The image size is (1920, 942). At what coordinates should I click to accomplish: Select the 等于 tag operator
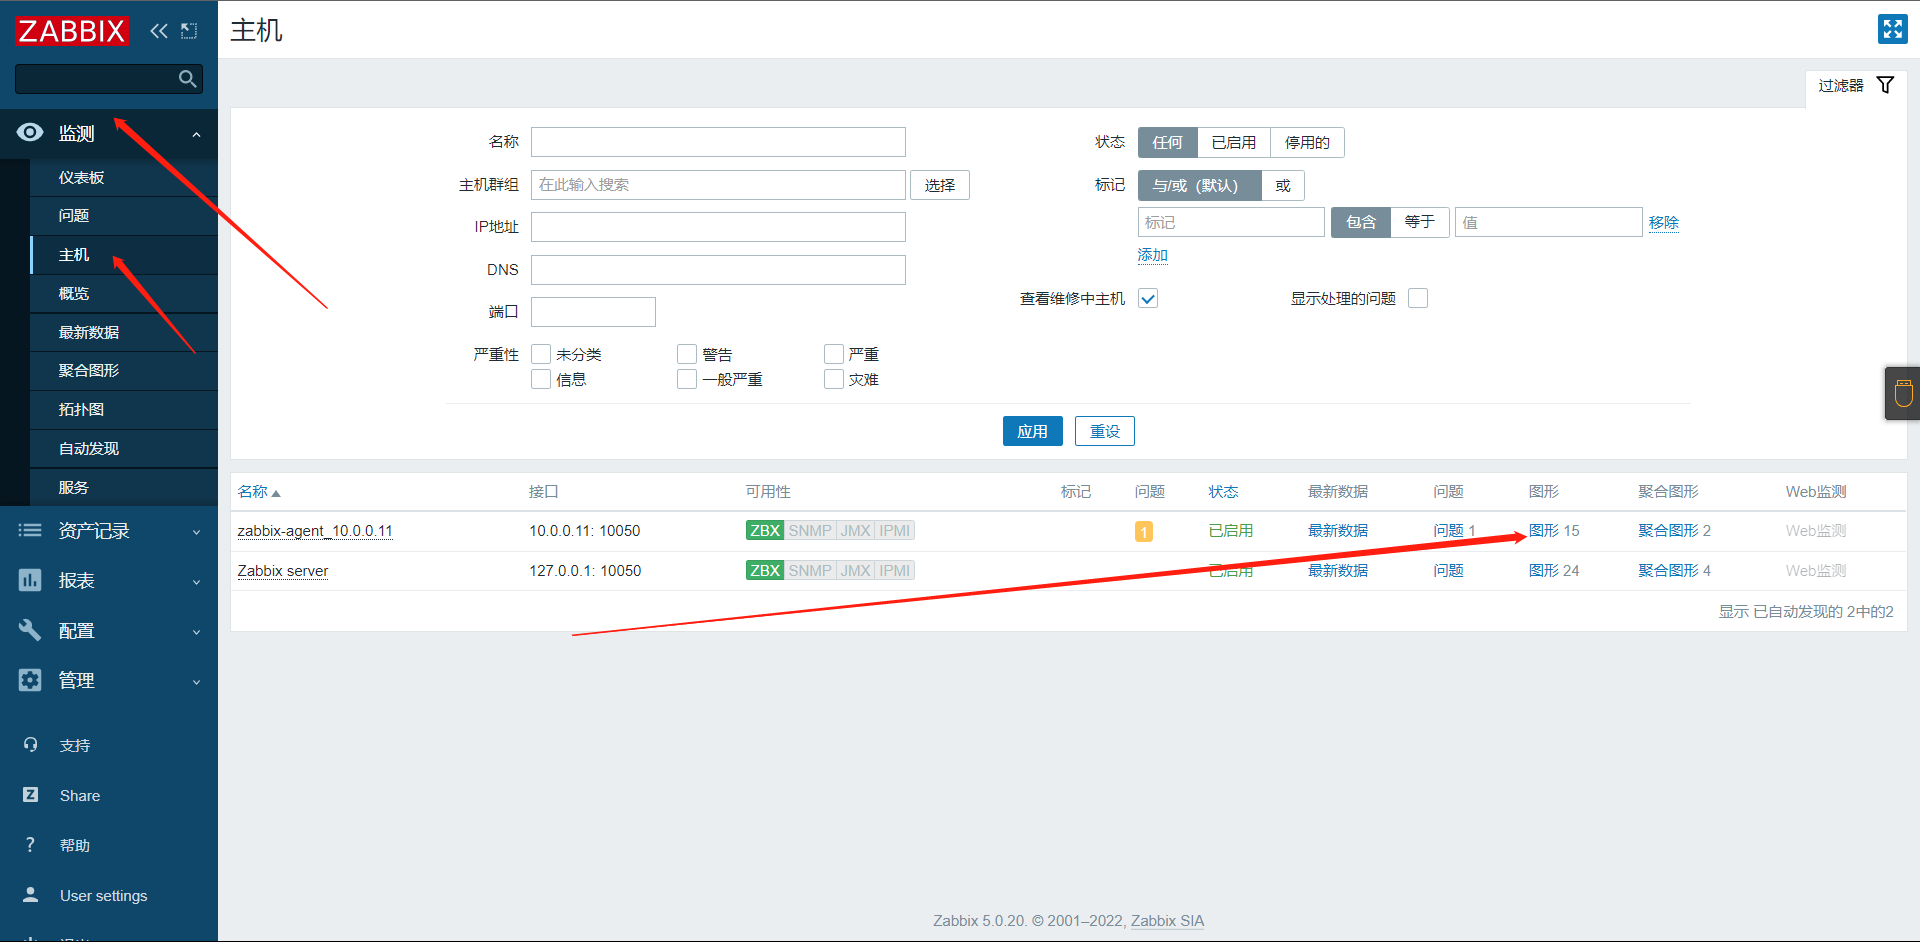[x=1419, y=222]
